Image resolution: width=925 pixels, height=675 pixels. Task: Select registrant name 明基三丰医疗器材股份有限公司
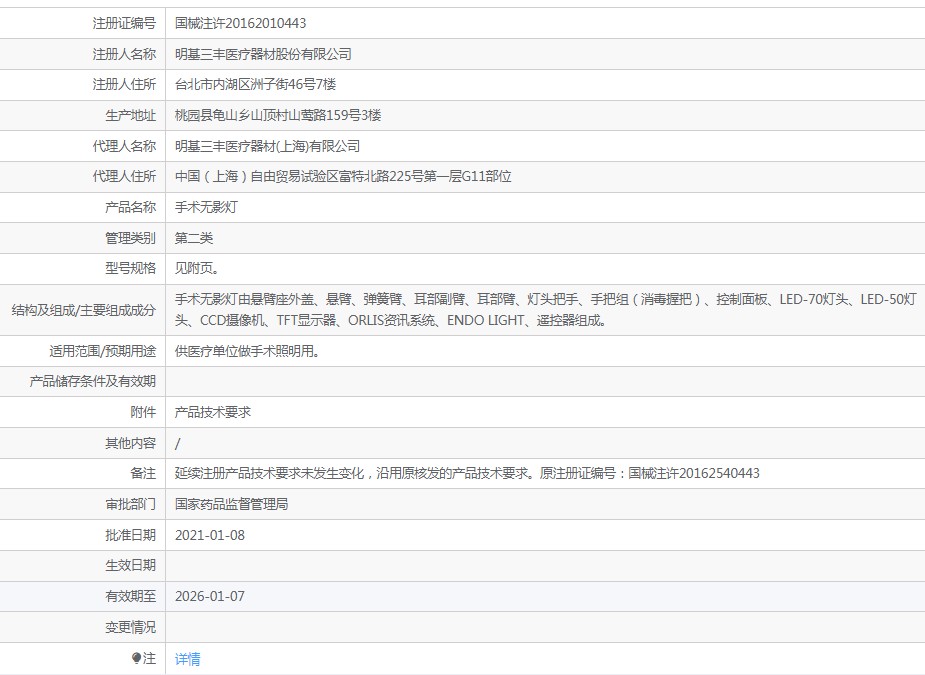[263, 54]
